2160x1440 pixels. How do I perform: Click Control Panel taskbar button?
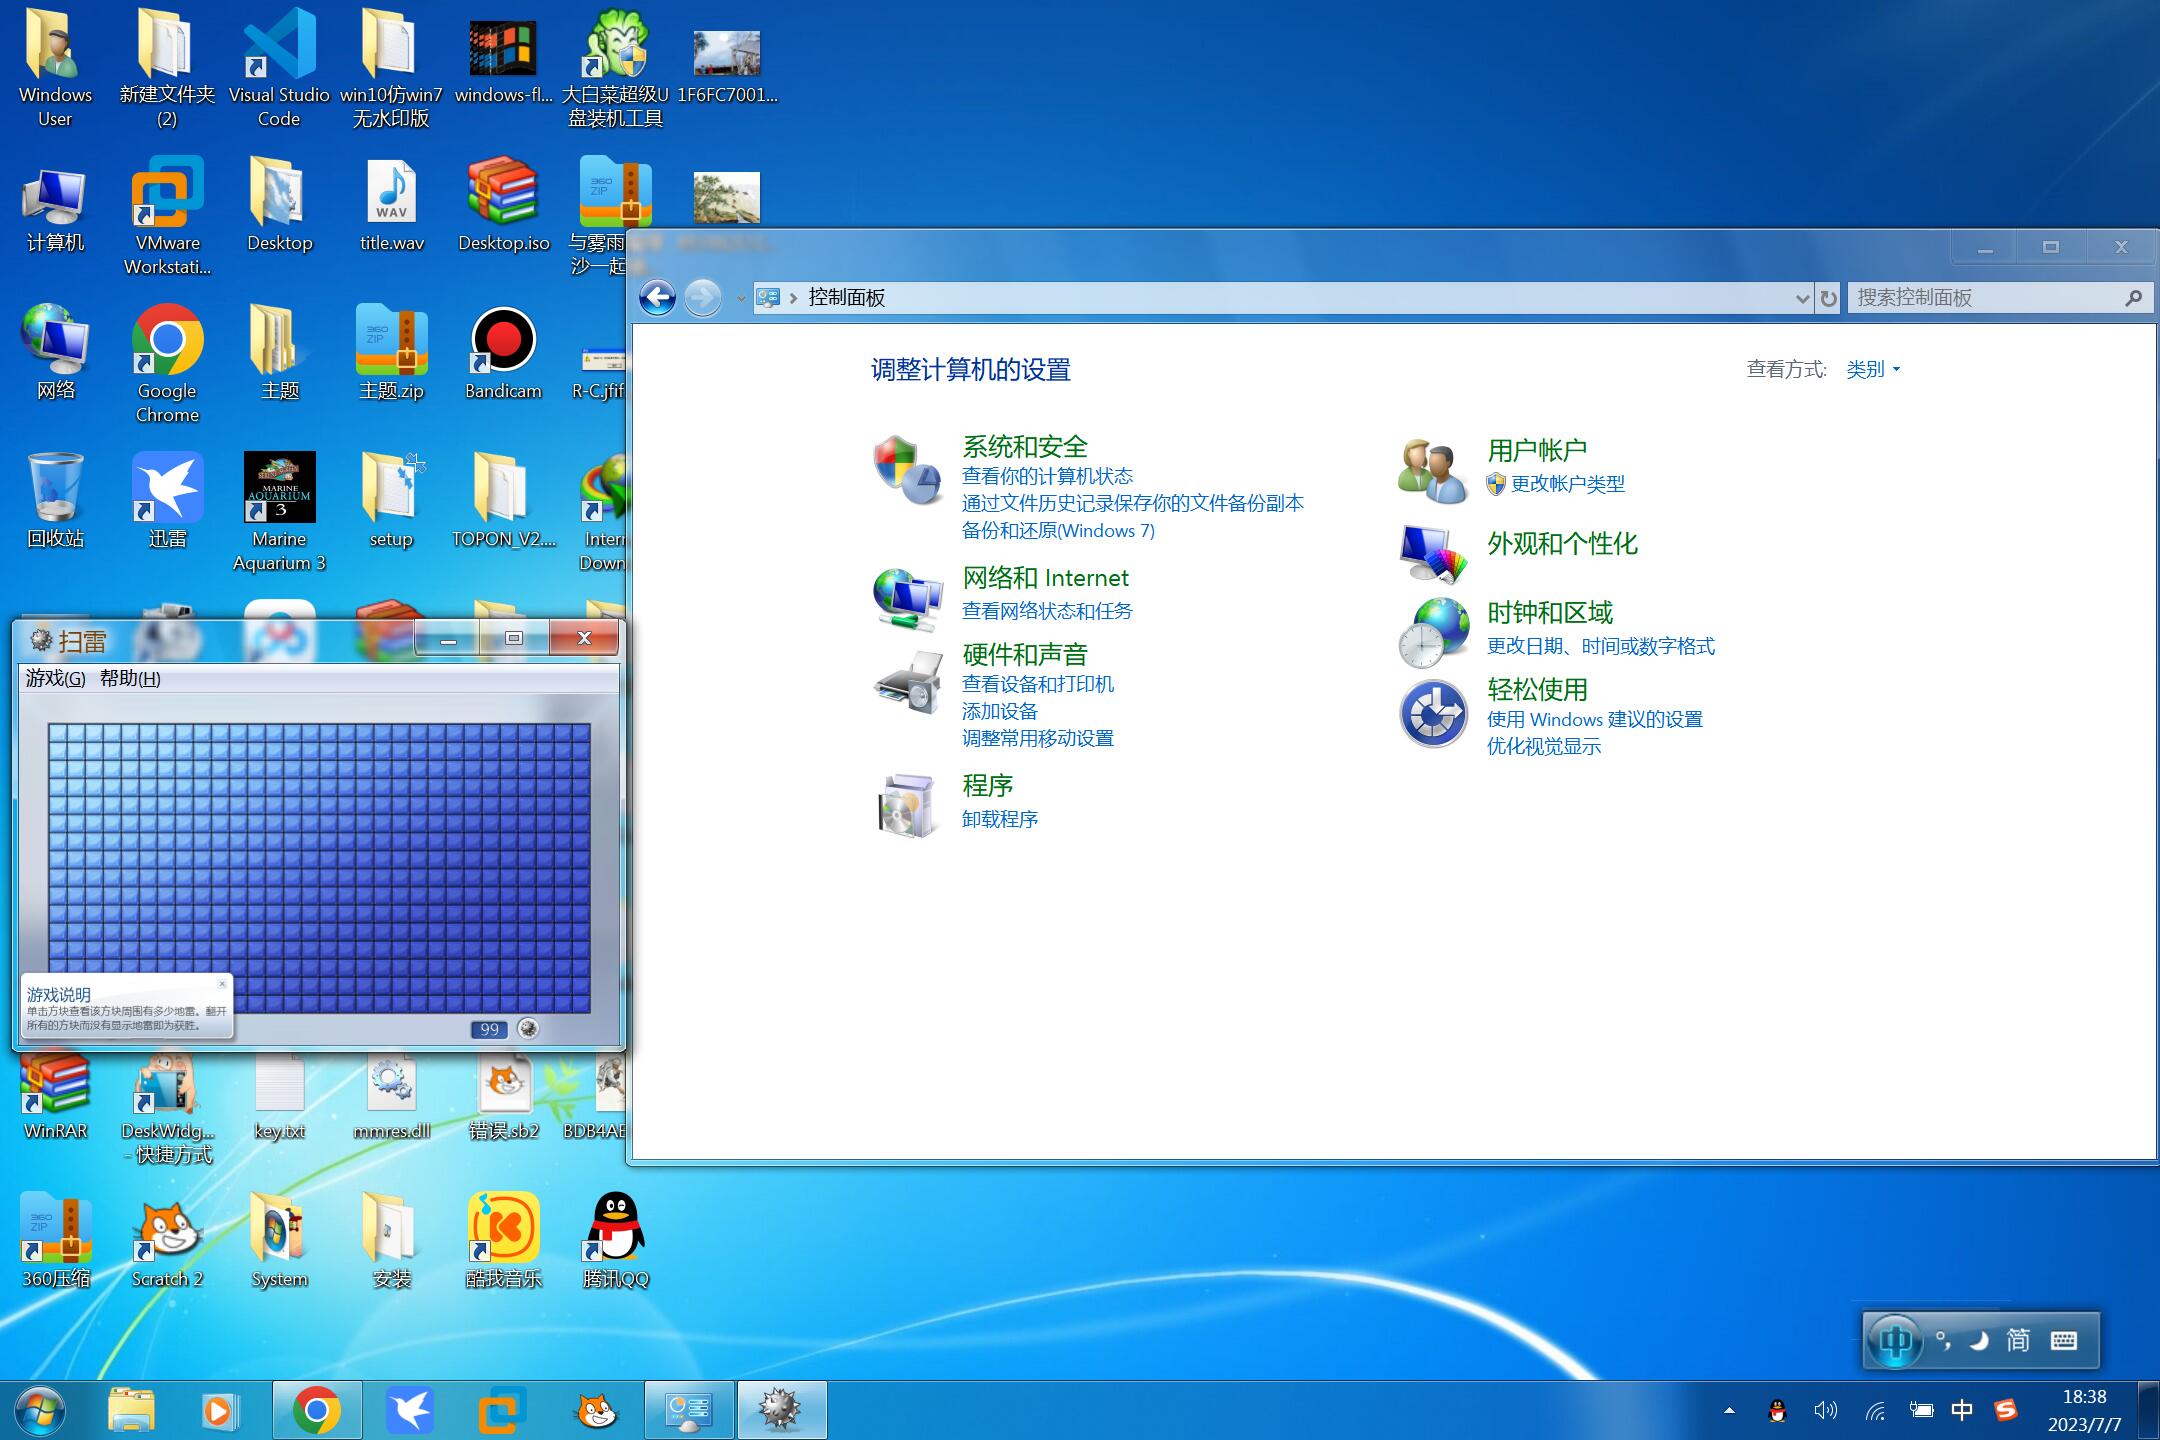[690, 1411]
